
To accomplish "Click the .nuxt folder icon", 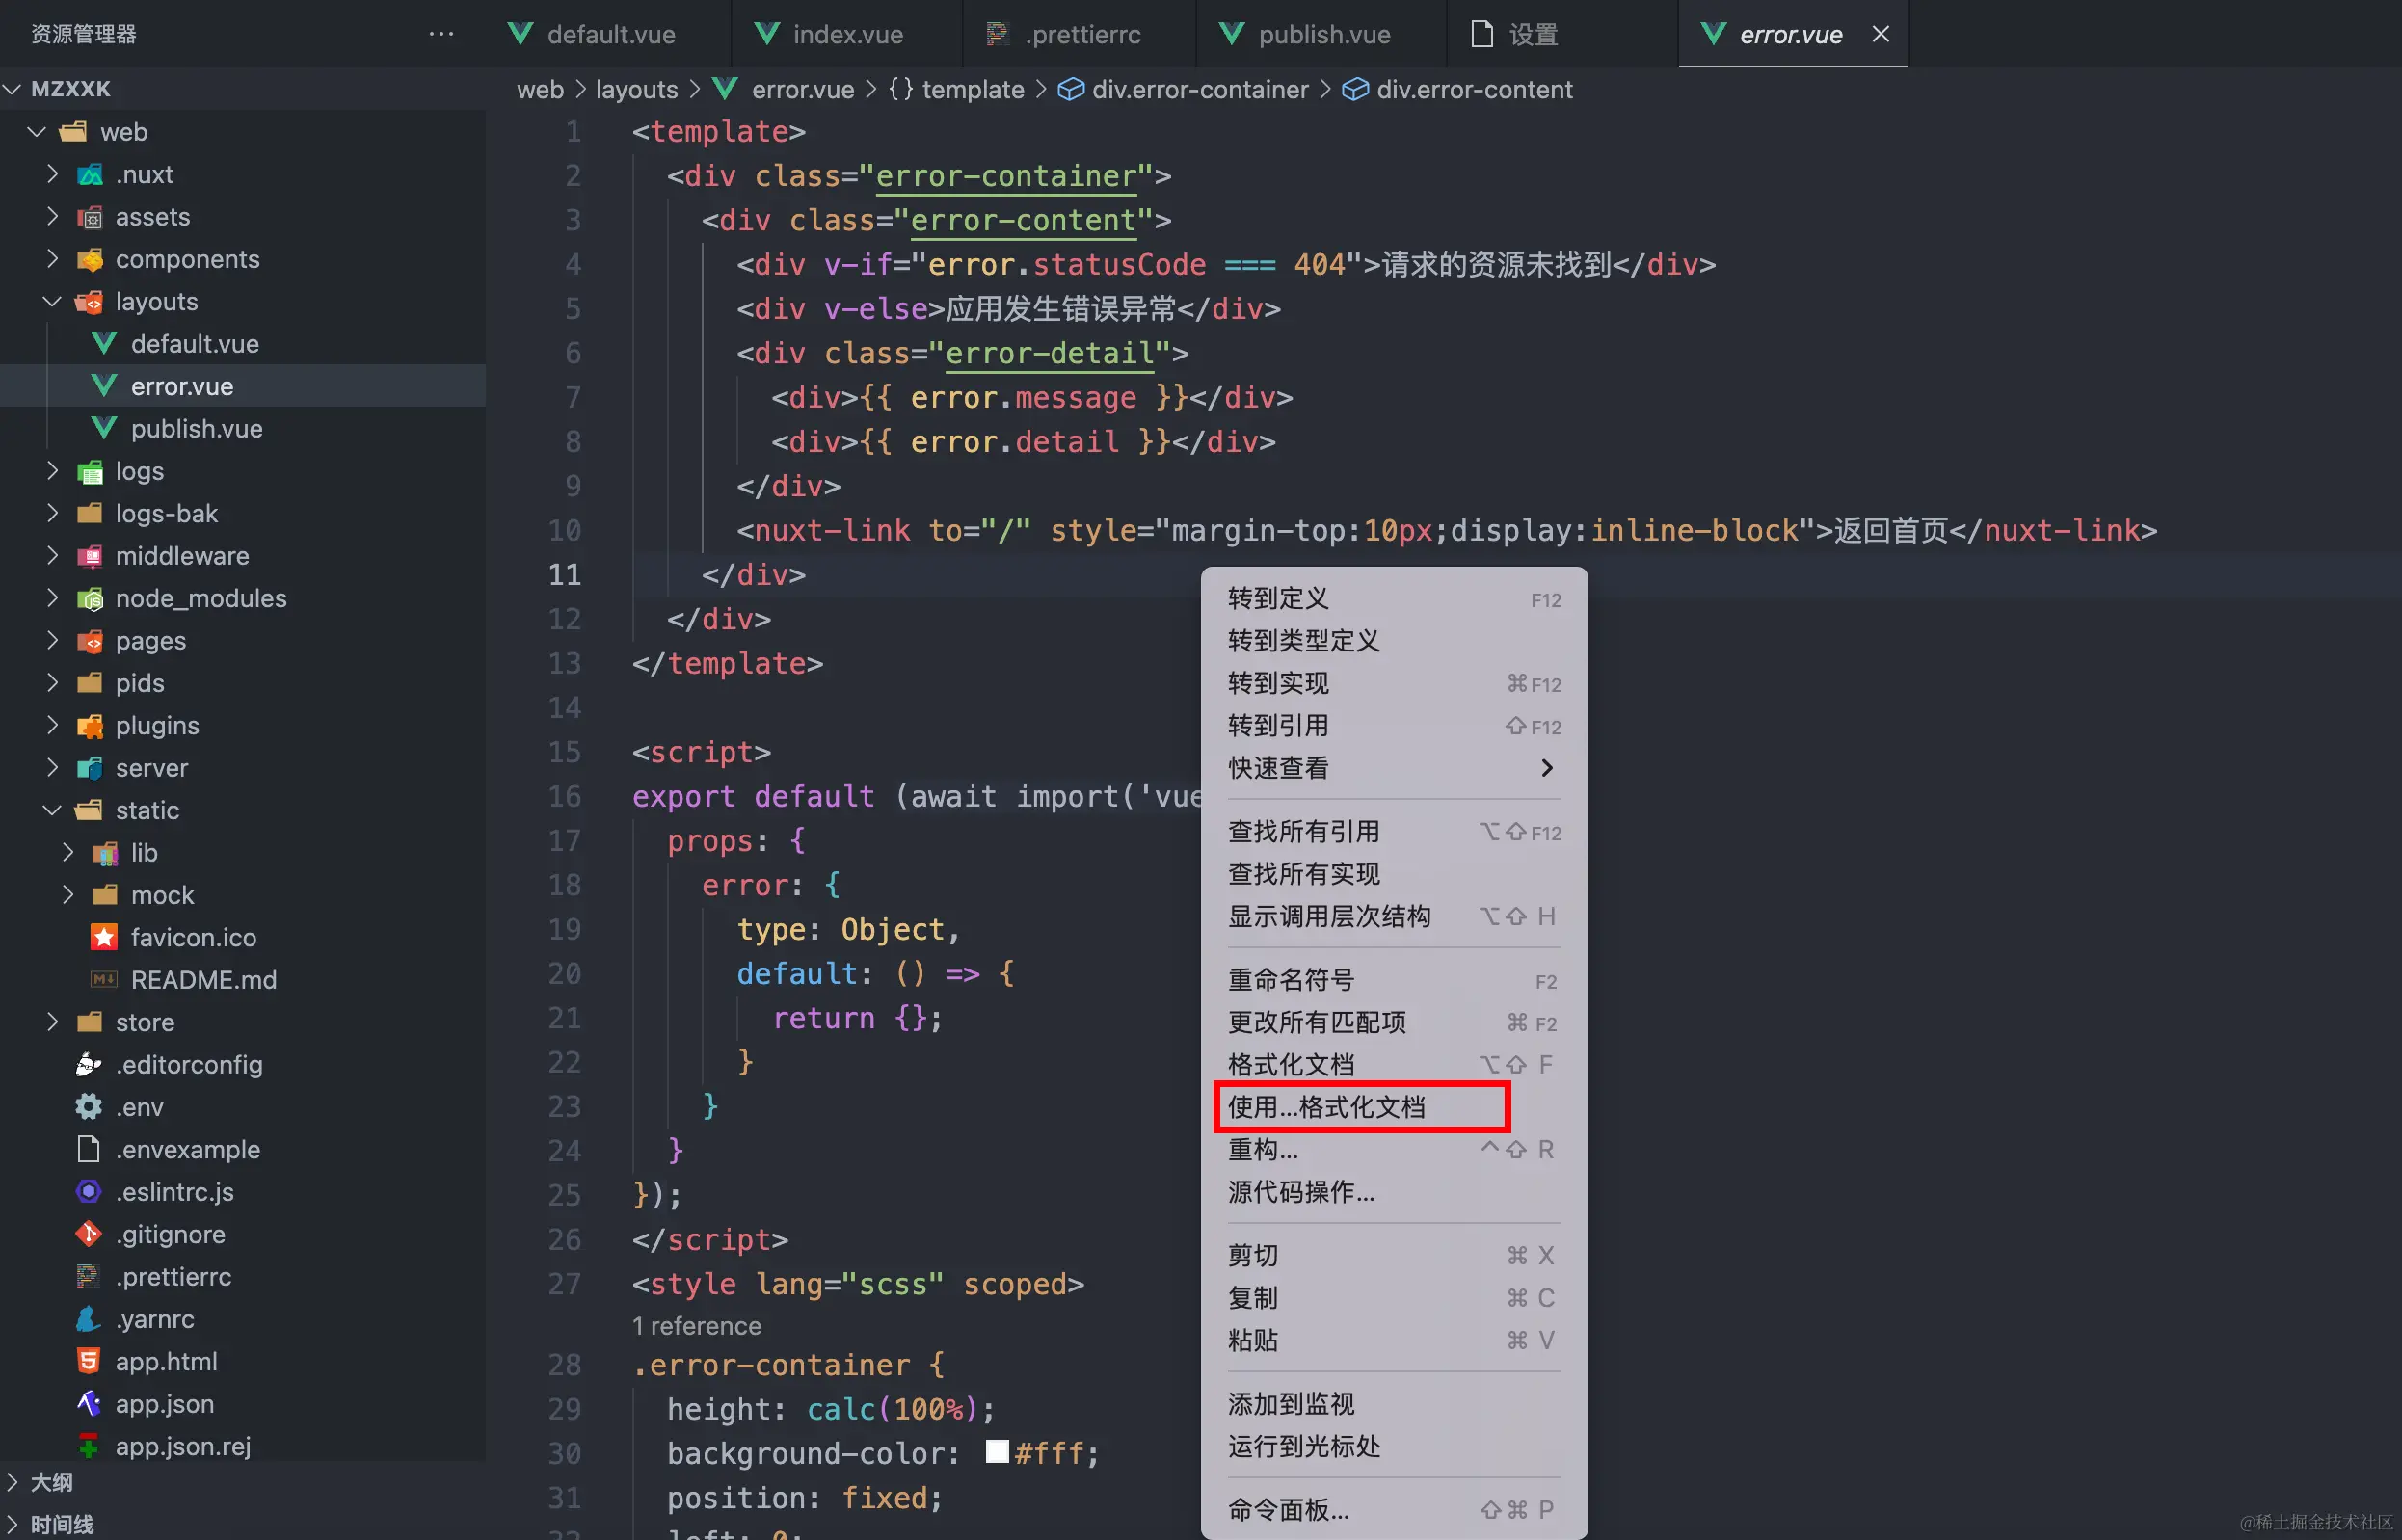I will (90, 175).
